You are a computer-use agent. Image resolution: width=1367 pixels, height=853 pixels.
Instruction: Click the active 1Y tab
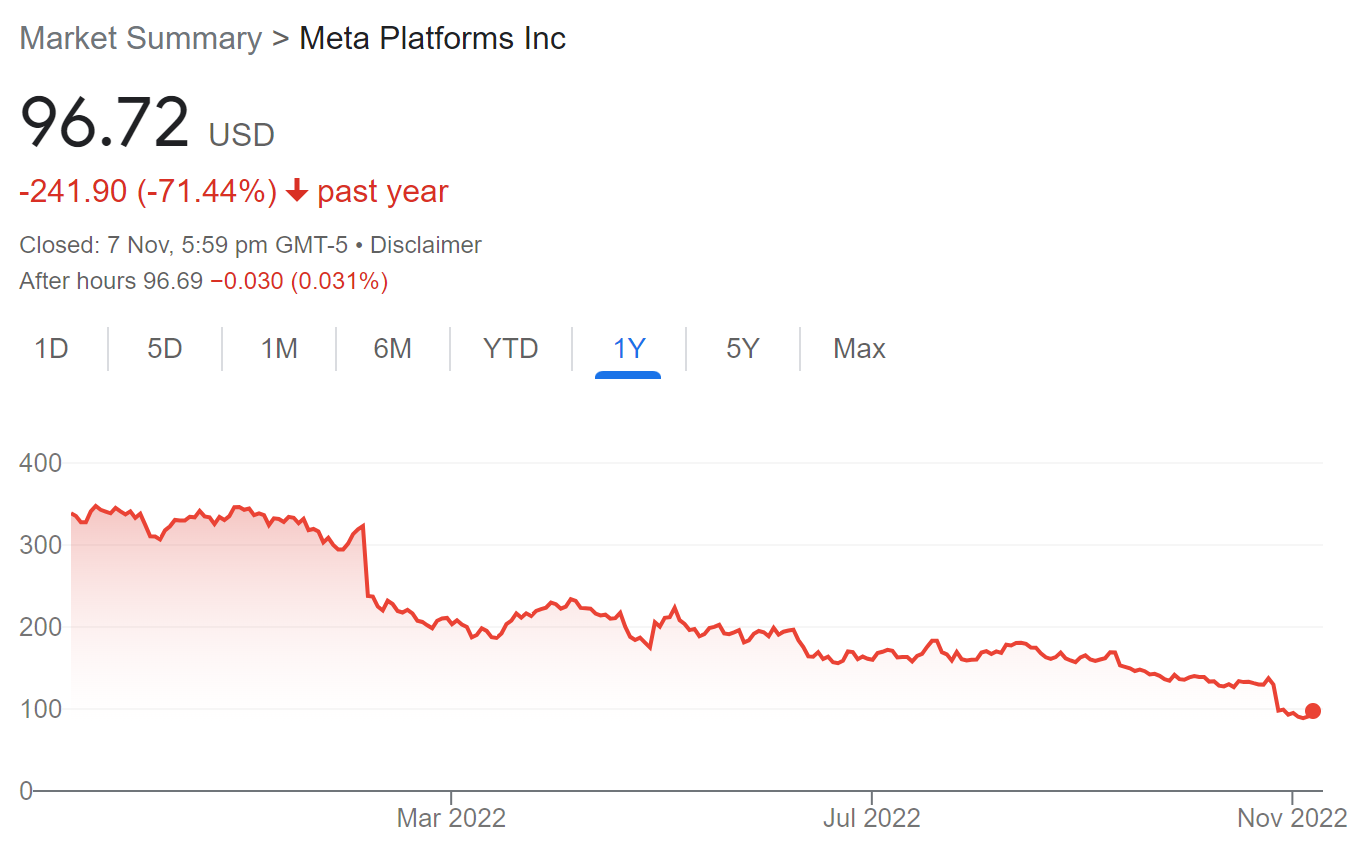pos(629,349)
